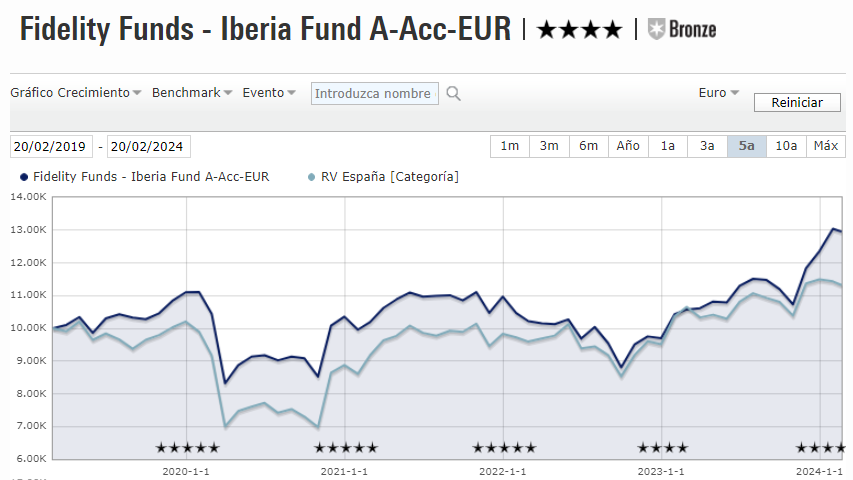
Task: Open the Evento dropdown menu
Action: tap(269, 93)
